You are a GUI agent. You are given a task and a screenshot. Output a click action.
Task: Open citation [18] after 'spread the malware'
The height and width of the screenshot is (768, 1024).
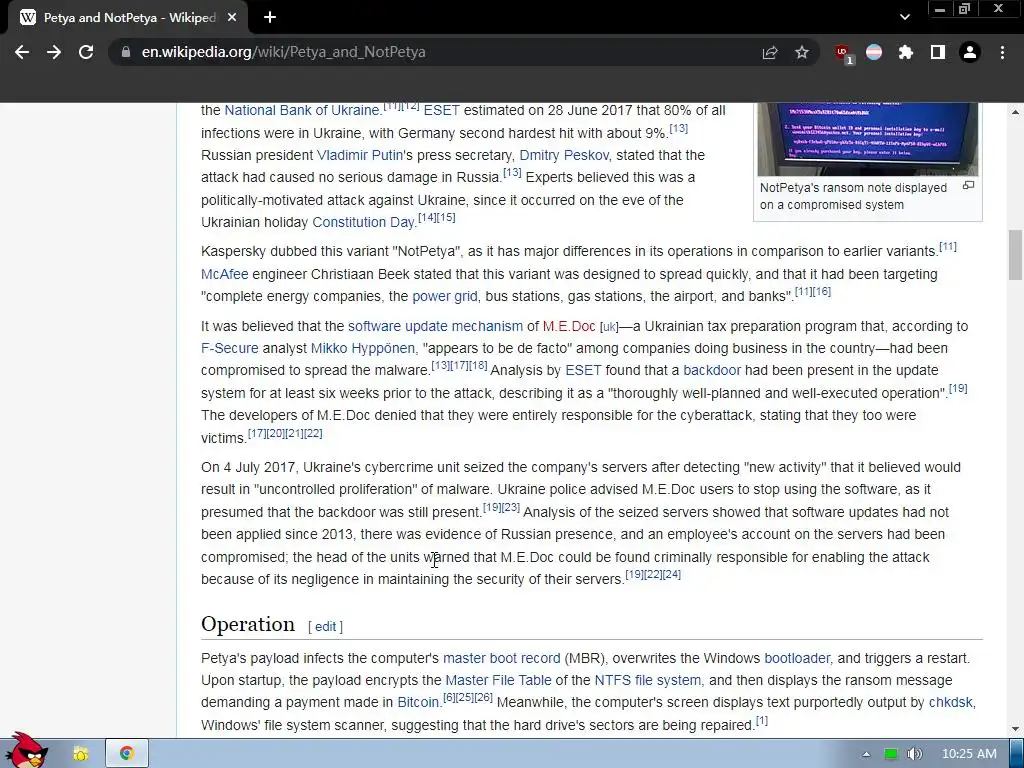[478, 366]
